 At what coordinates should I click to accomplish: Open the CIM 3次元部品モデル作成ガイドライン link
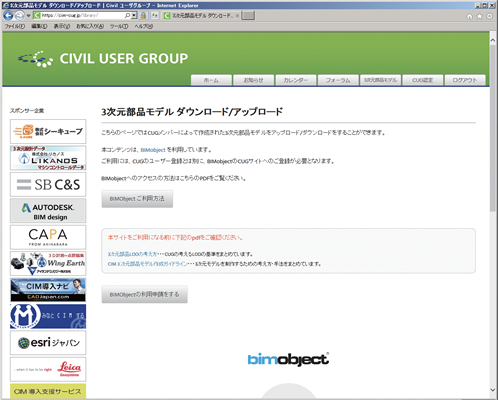point(147,264)
